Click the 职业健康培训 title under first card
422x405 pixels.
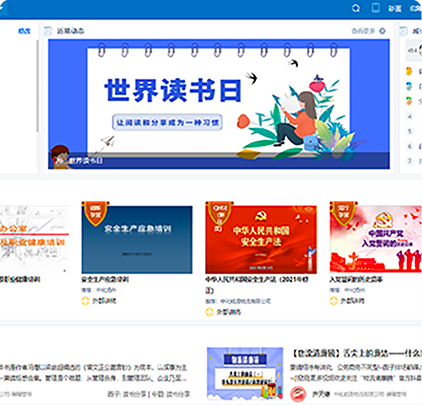pyautogui.click(x=20, y=279)
